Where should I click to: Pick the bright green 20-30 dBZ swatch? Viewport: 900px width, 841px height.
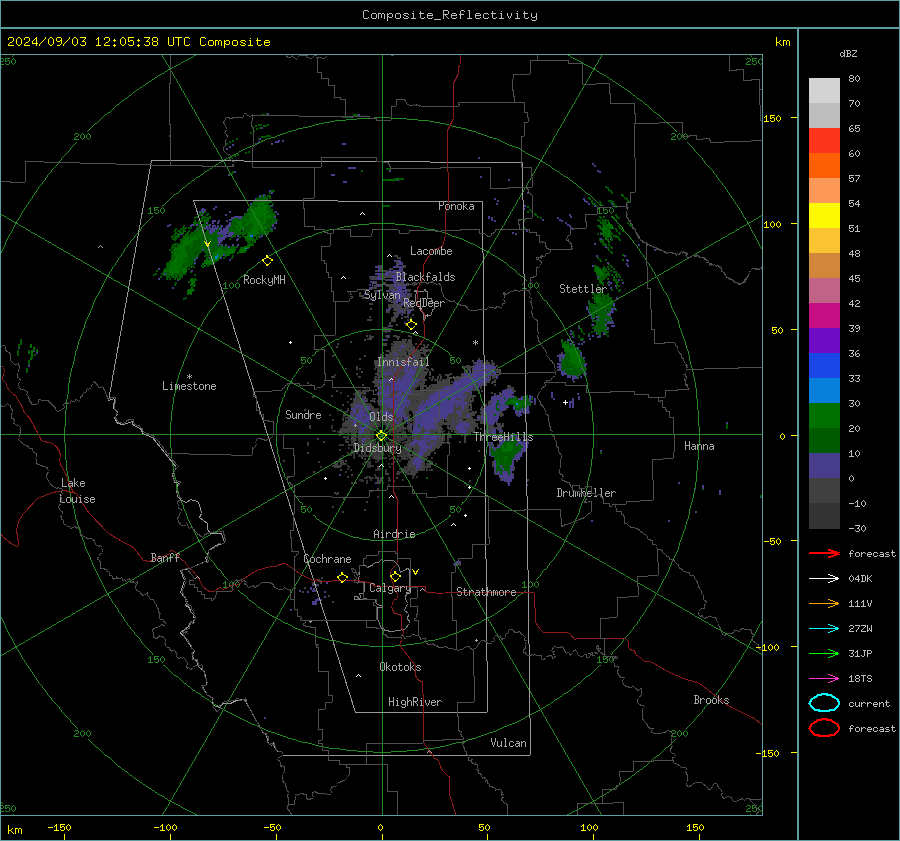[824, 415]
